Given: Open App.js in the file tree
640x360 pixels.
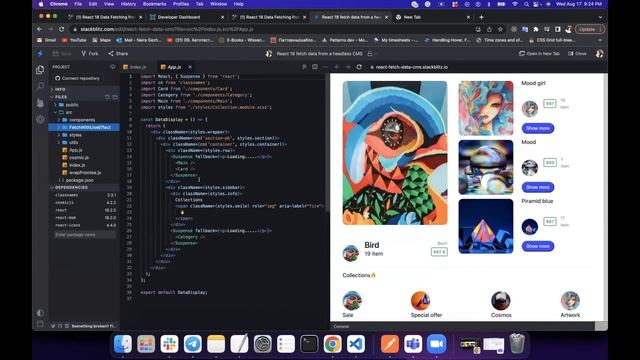Looking at the screenshot, I should [x=75, y=150].
